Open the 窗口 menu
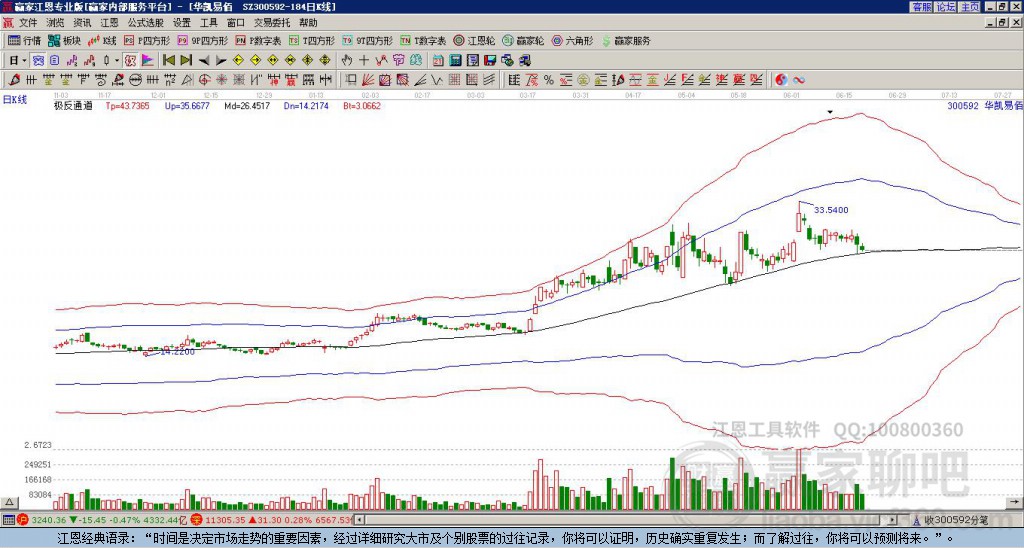 click(236, 23)
